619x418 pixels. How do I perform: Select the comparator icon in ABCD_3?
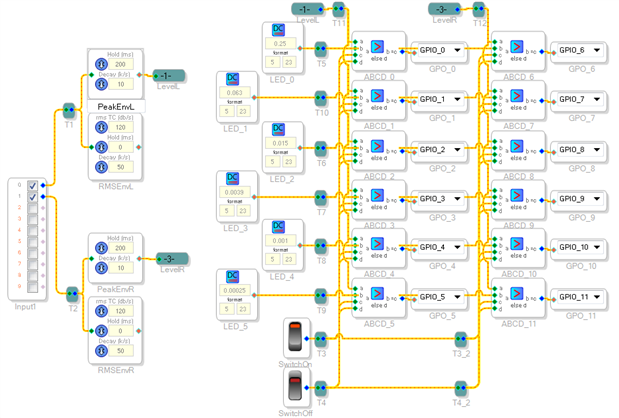[x=377, y=195]
